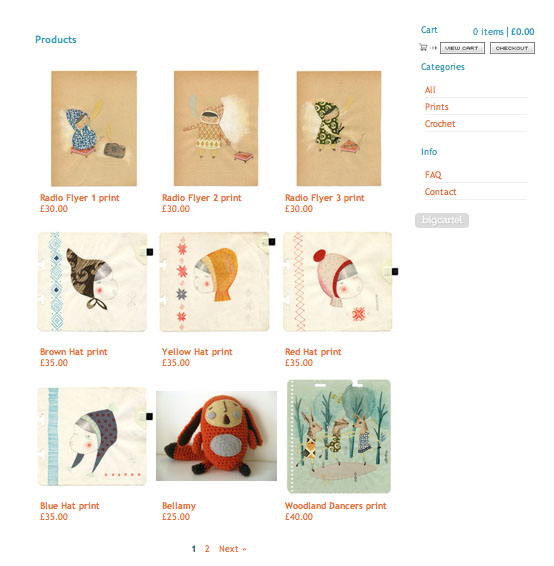Select the All category
The width and height of the screenshot is (554, 566).
tap(430, 90)
